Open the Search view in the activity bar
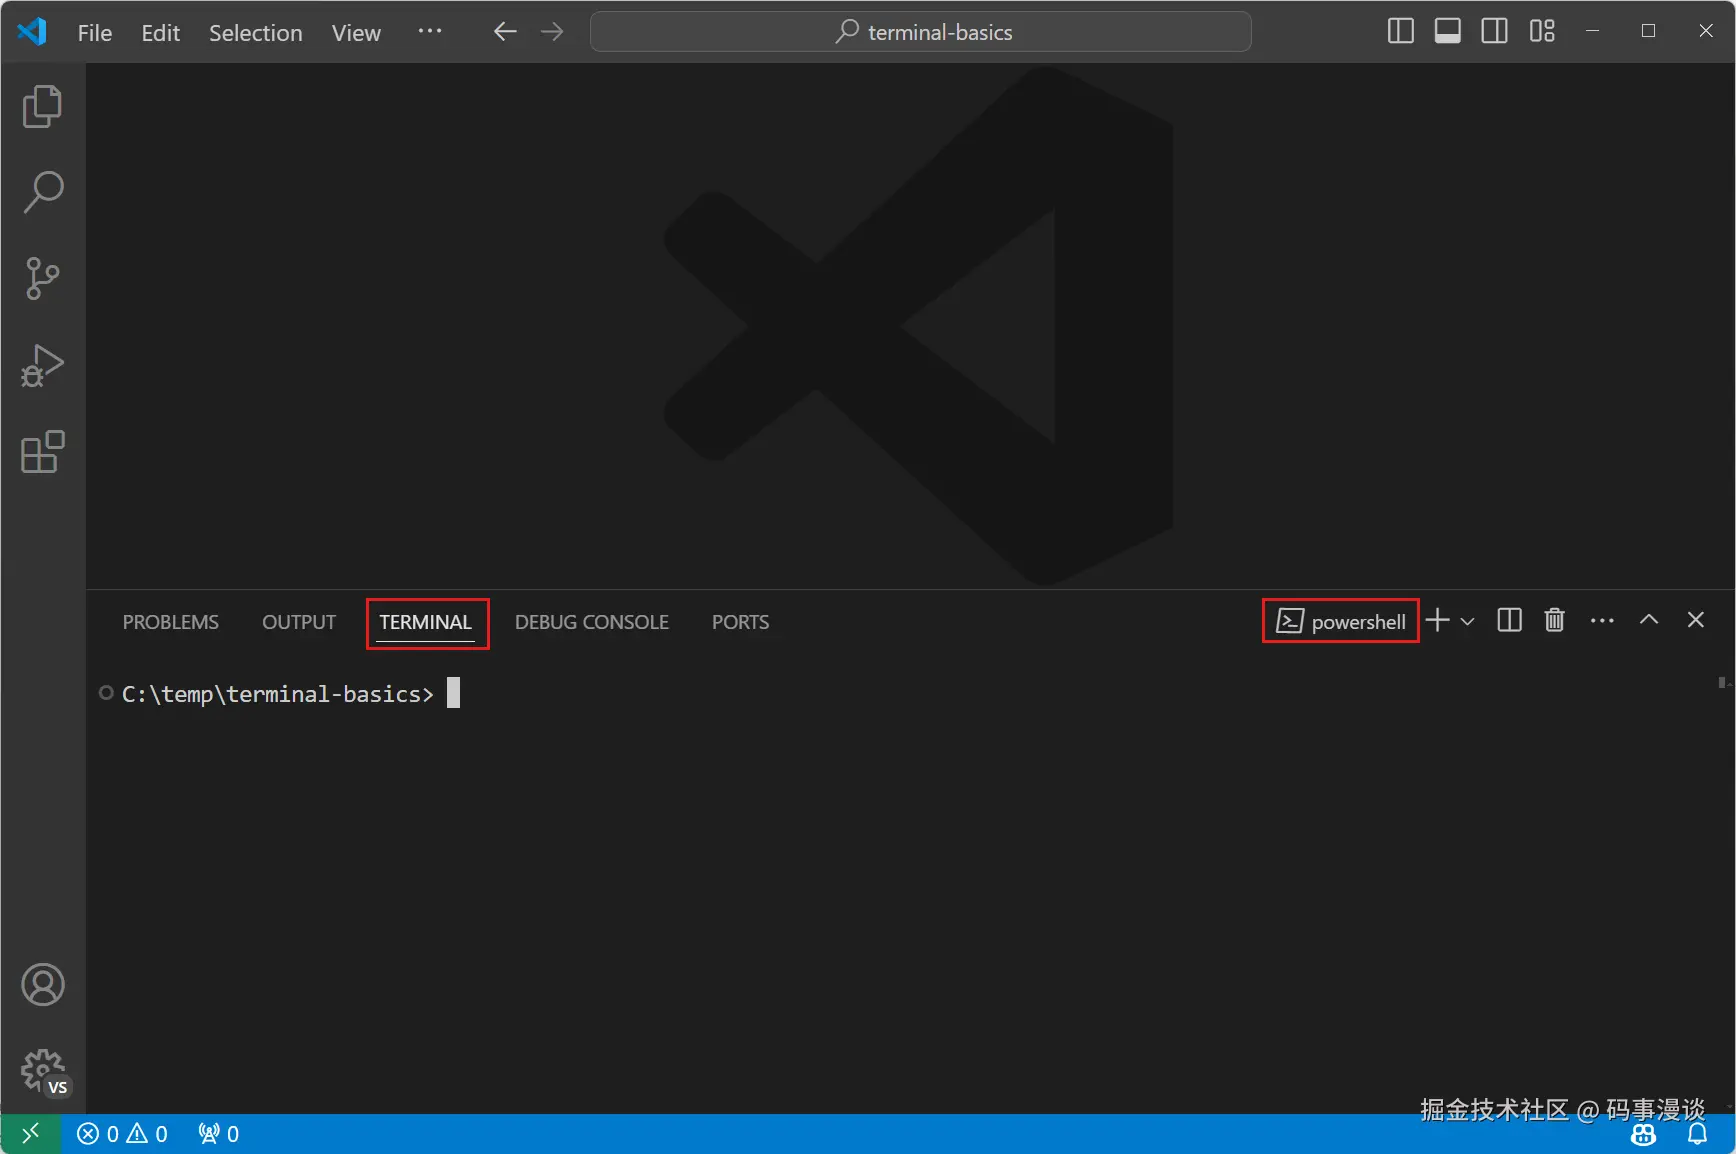Screen dimensions: 1736x1154 tap(42, 192)
